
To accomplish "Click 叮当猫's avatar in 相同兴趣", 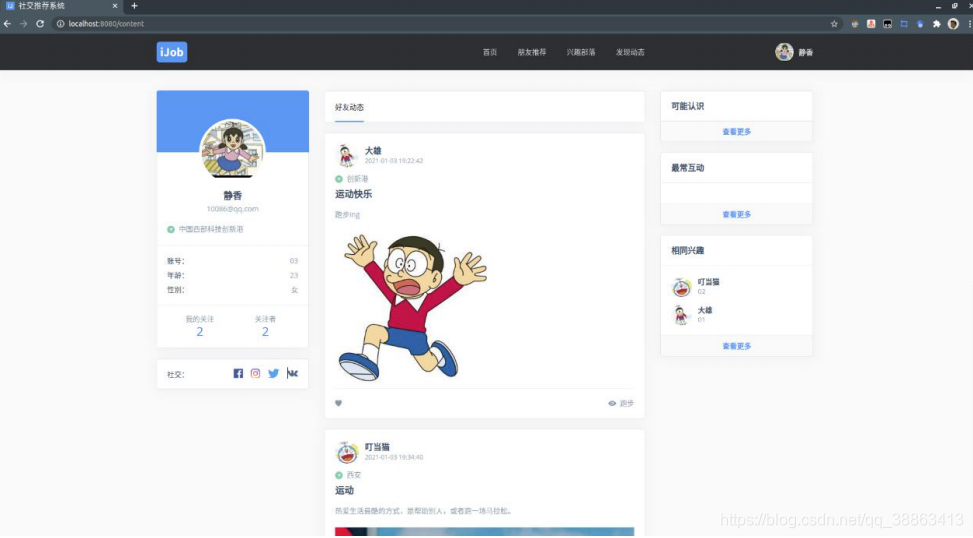I will (681, 287).
